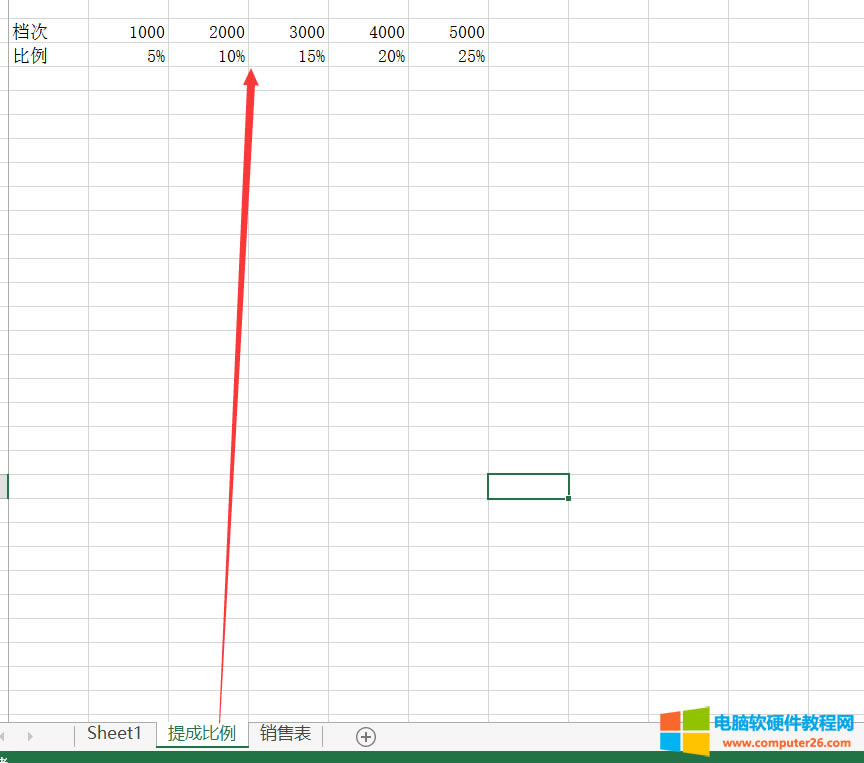864x763 pixels.
Task: Click the currently highlighted empty cell
Action: click(528, 485)
